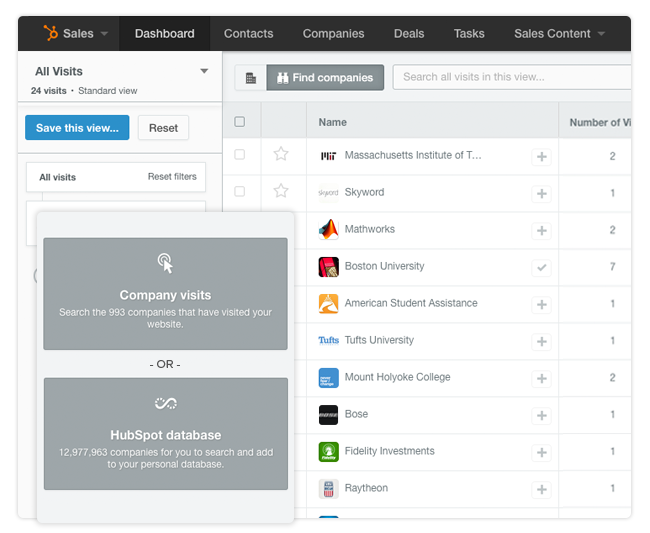Go to the Contacts tab
The image size is (650, 533).
click(x=248, y=34)
